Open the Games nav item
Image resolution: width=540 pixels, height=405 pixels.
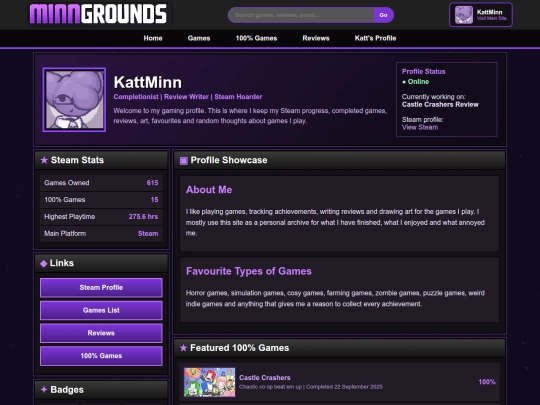(199, 38)
